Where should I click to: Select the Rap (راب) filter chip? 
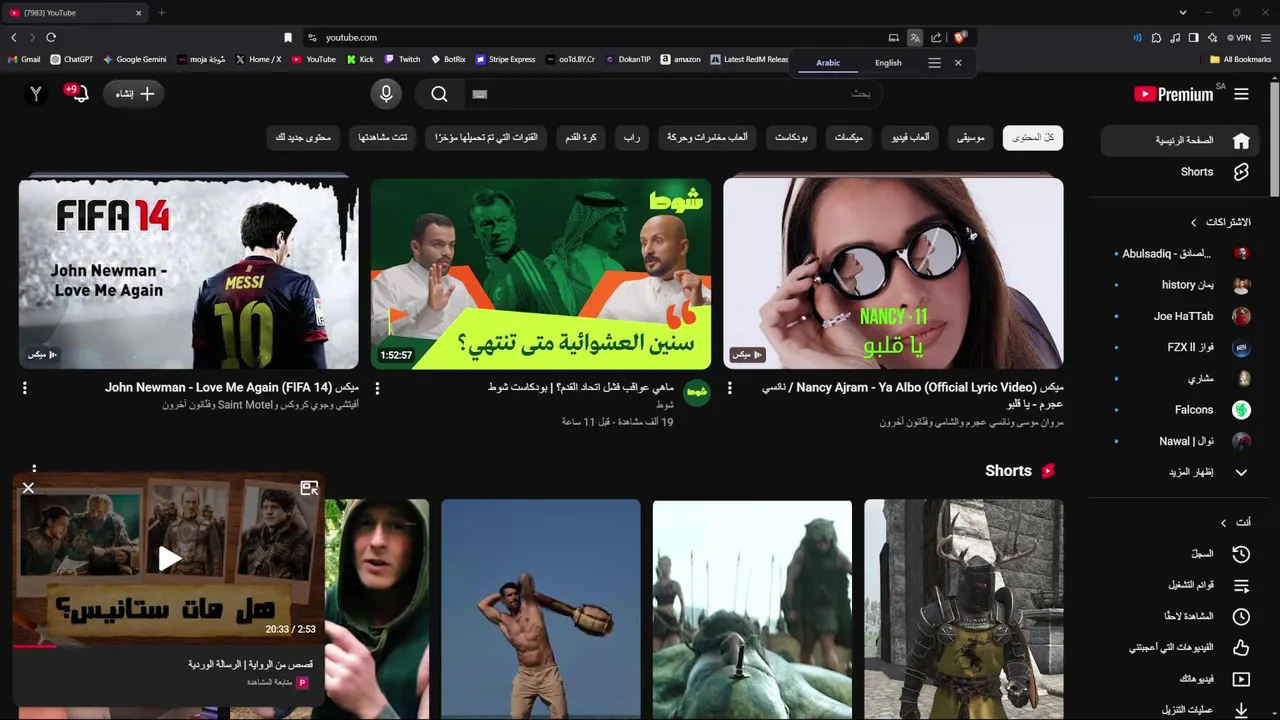(x=632, y=138)
